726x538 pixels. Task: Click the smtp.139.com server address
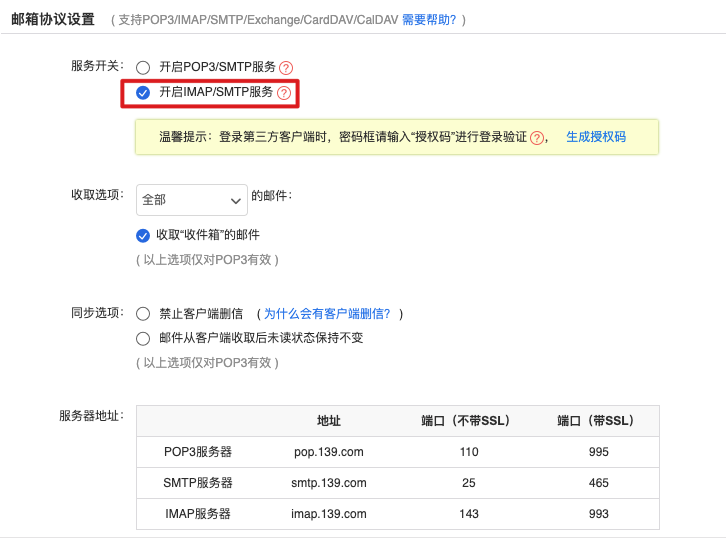click(x=329, y=483)
